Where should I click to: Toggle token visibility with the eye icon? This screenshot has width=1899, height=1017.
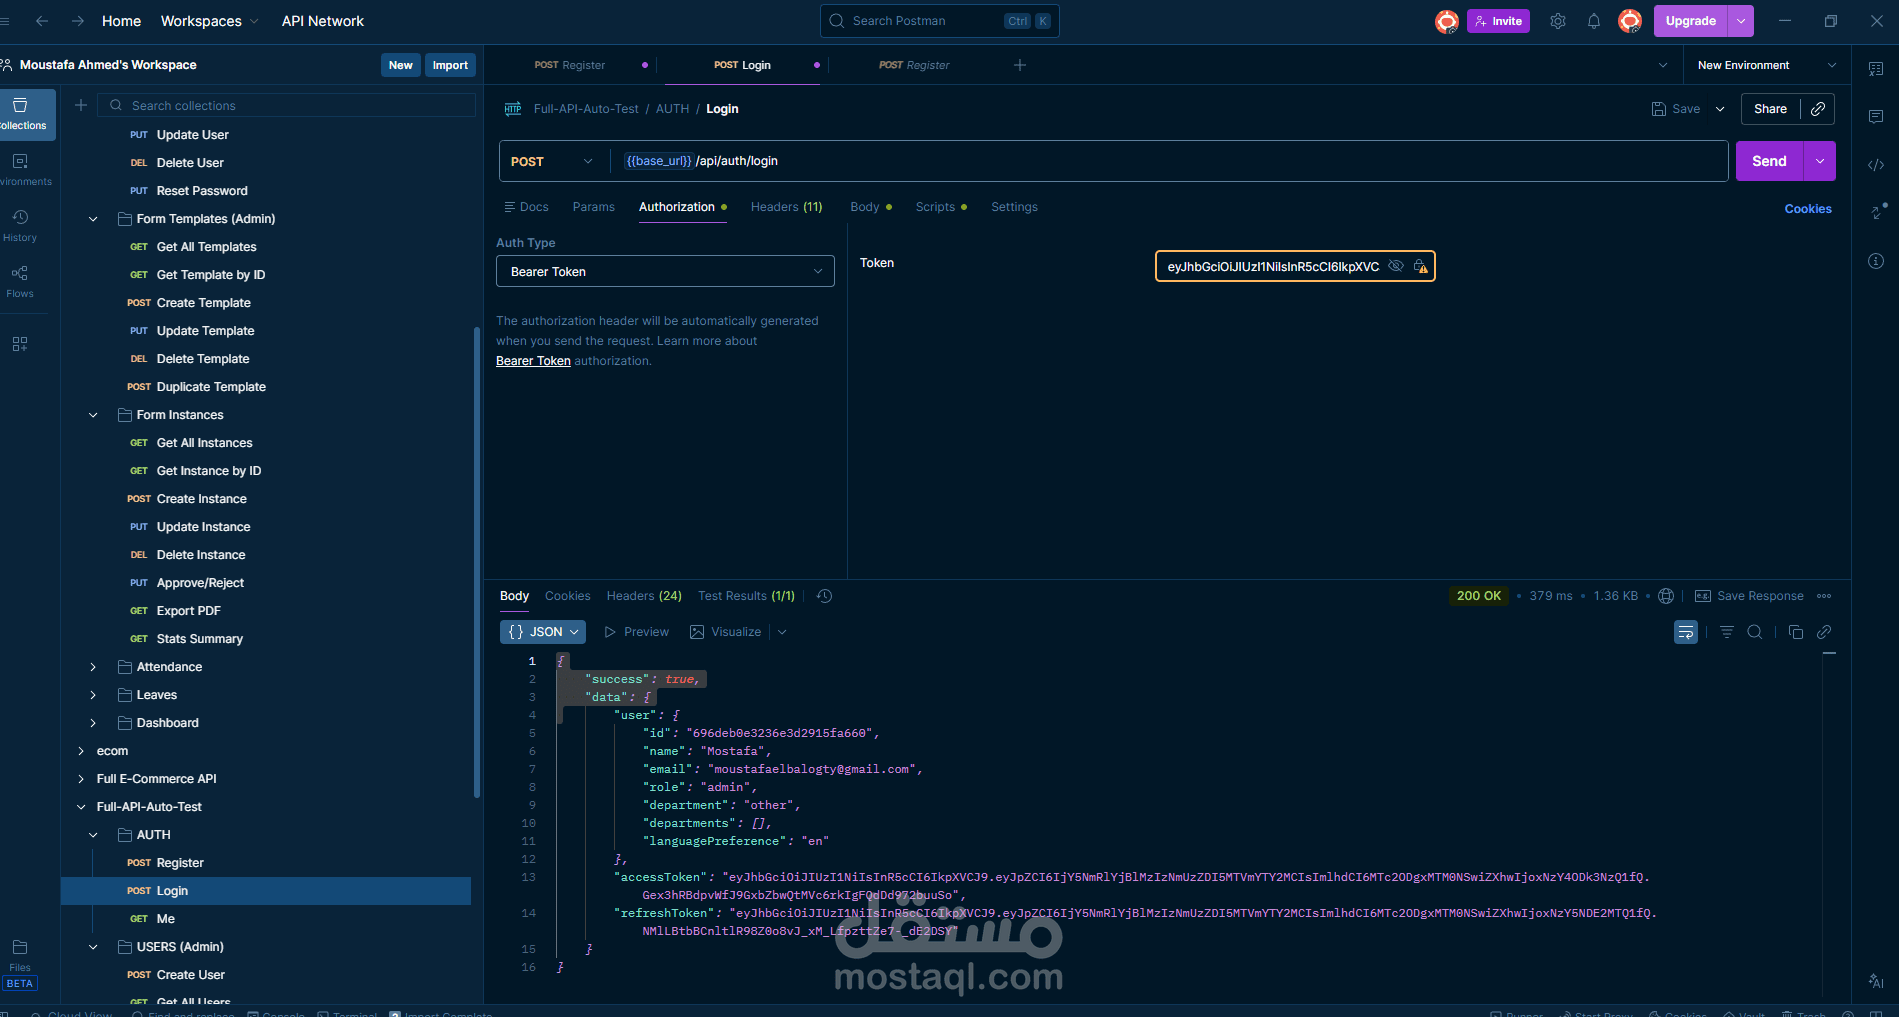point(1396,267)
